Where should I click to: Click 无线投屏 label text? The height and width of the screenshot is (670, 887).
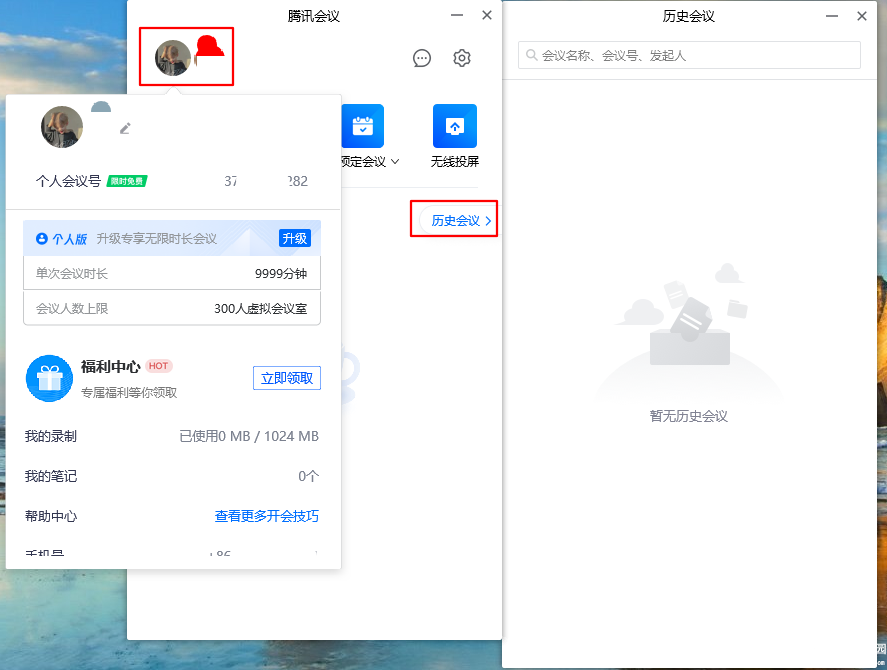455,162
